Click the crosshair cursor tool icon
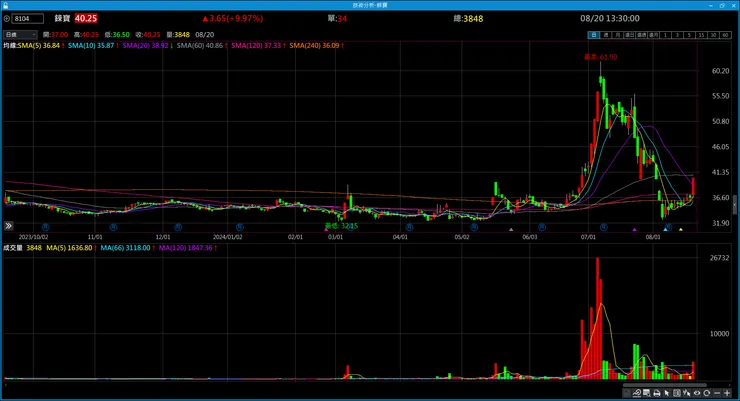Image resolution: width=740 pixels, height=401 pixels. (x=687, y=393)
